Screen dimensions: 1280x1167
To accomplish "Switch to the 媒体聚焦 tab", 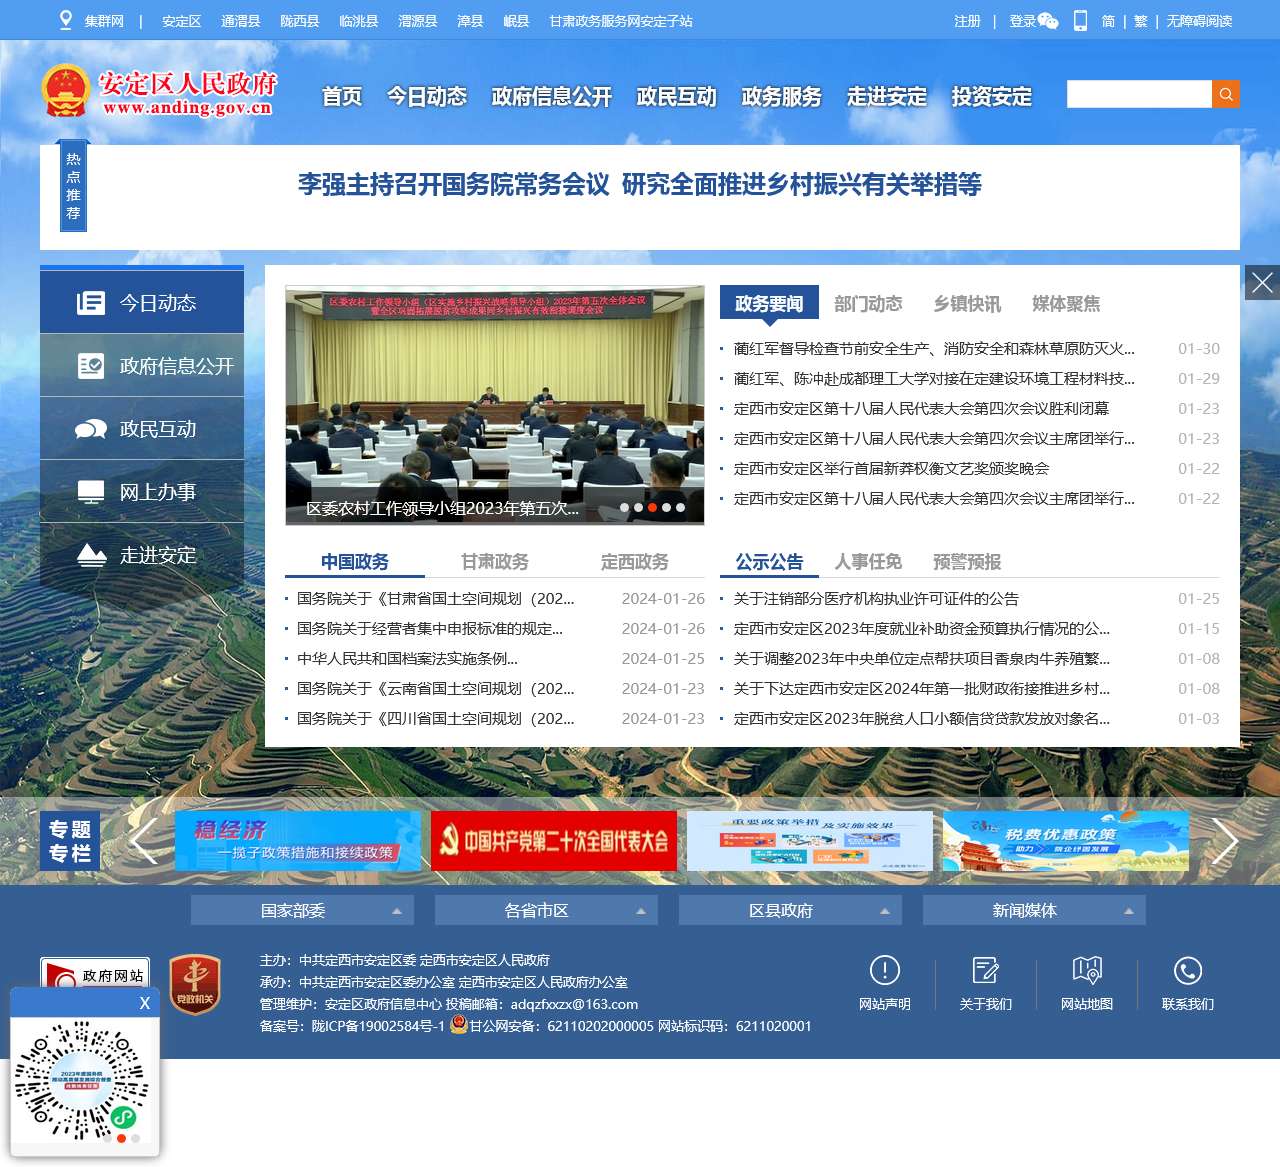I will click(x=1066, y=303).
